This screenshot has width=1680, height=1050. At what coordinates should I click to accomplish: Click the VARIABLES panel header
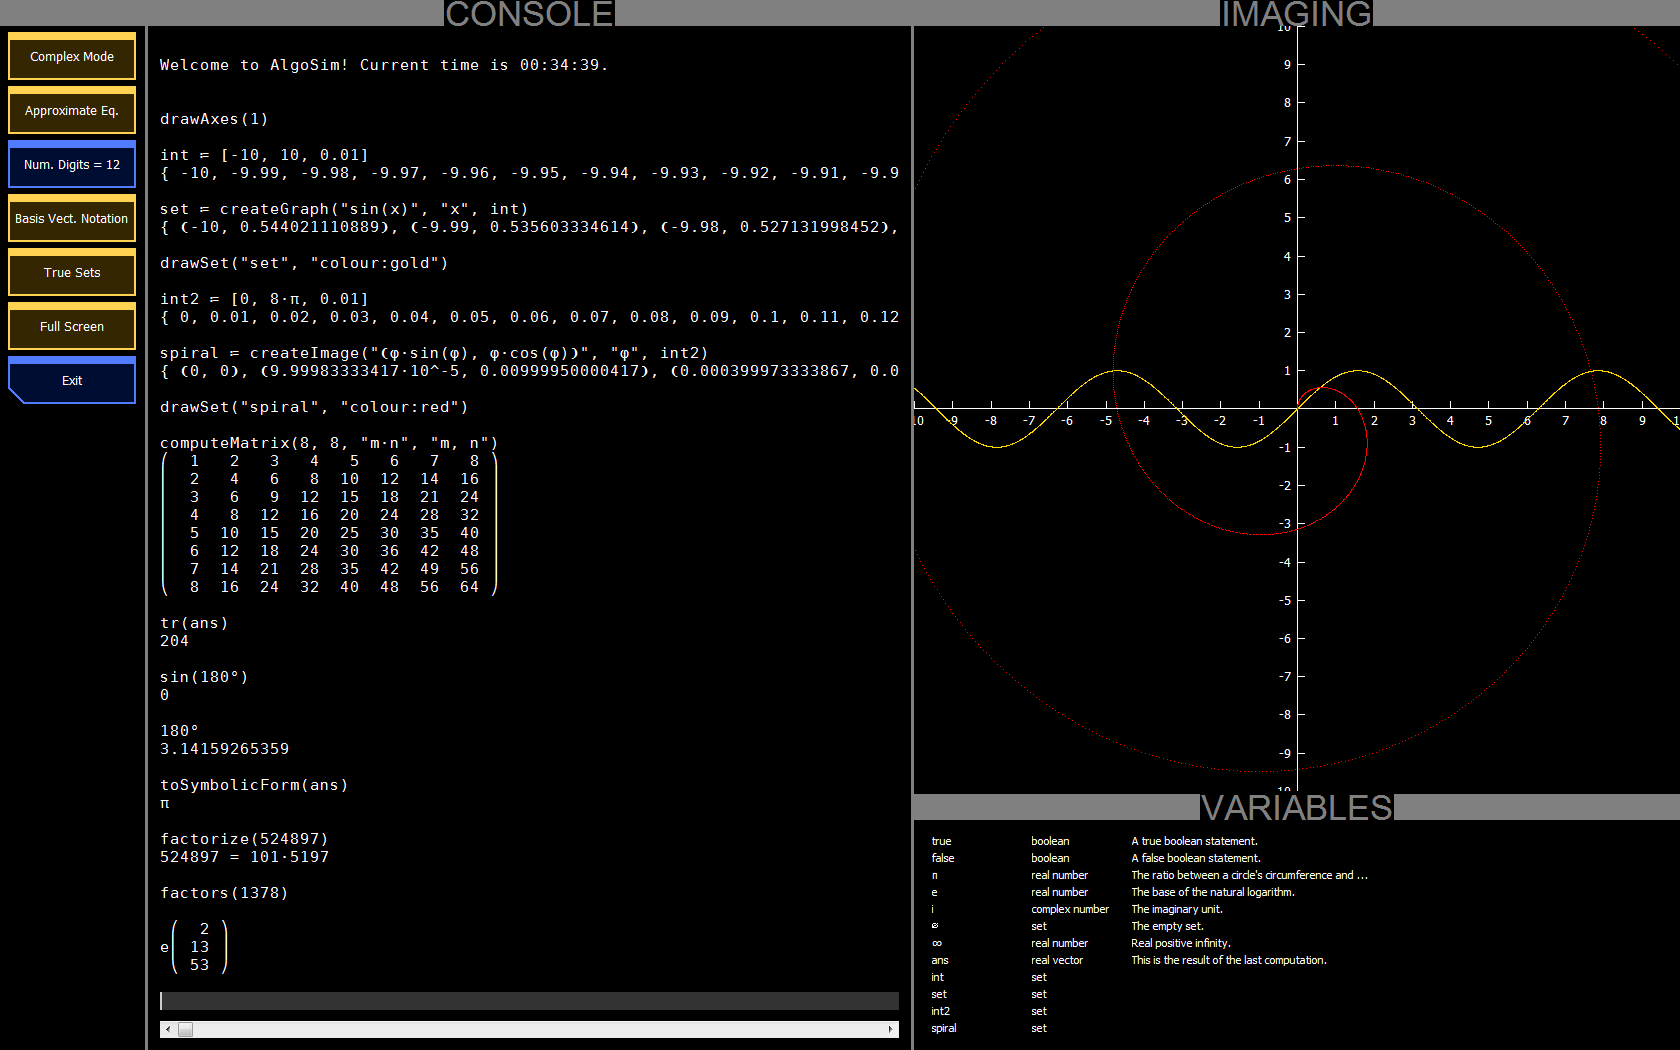(x=1296, y=808)
